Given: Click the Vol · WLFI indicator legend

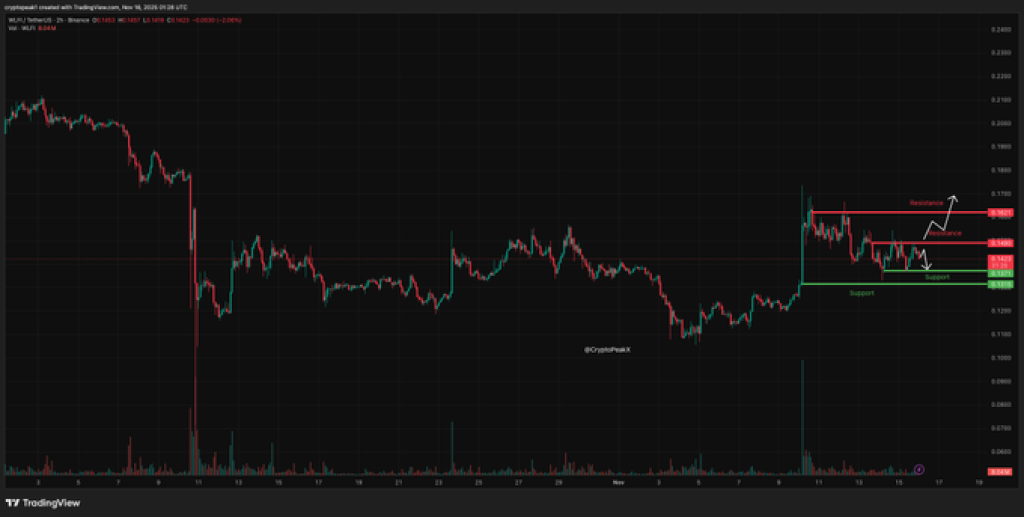Looking at the screenshot, I should click(x=32, y=27).
